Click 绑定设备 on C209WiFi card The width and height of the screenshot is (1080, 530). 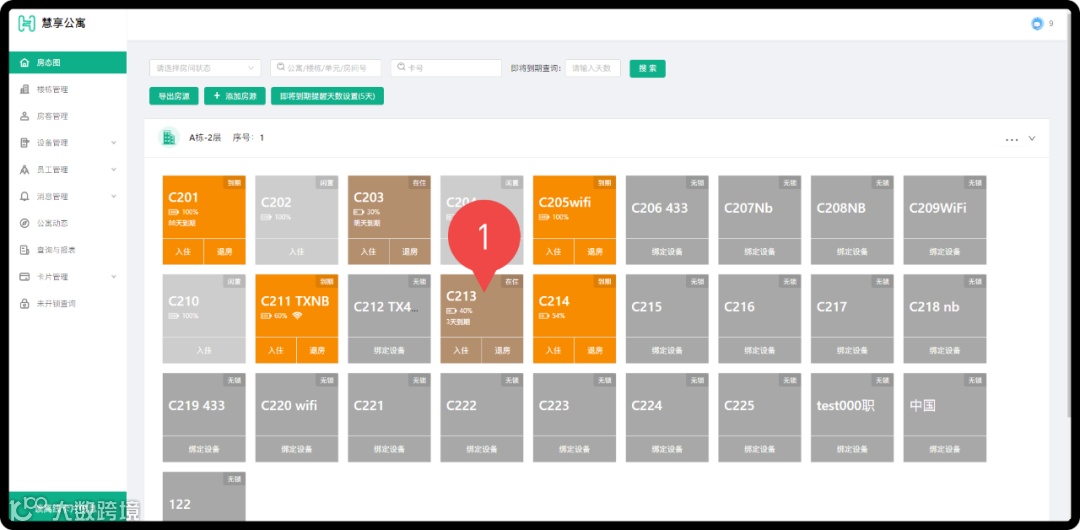coord(944,252)
